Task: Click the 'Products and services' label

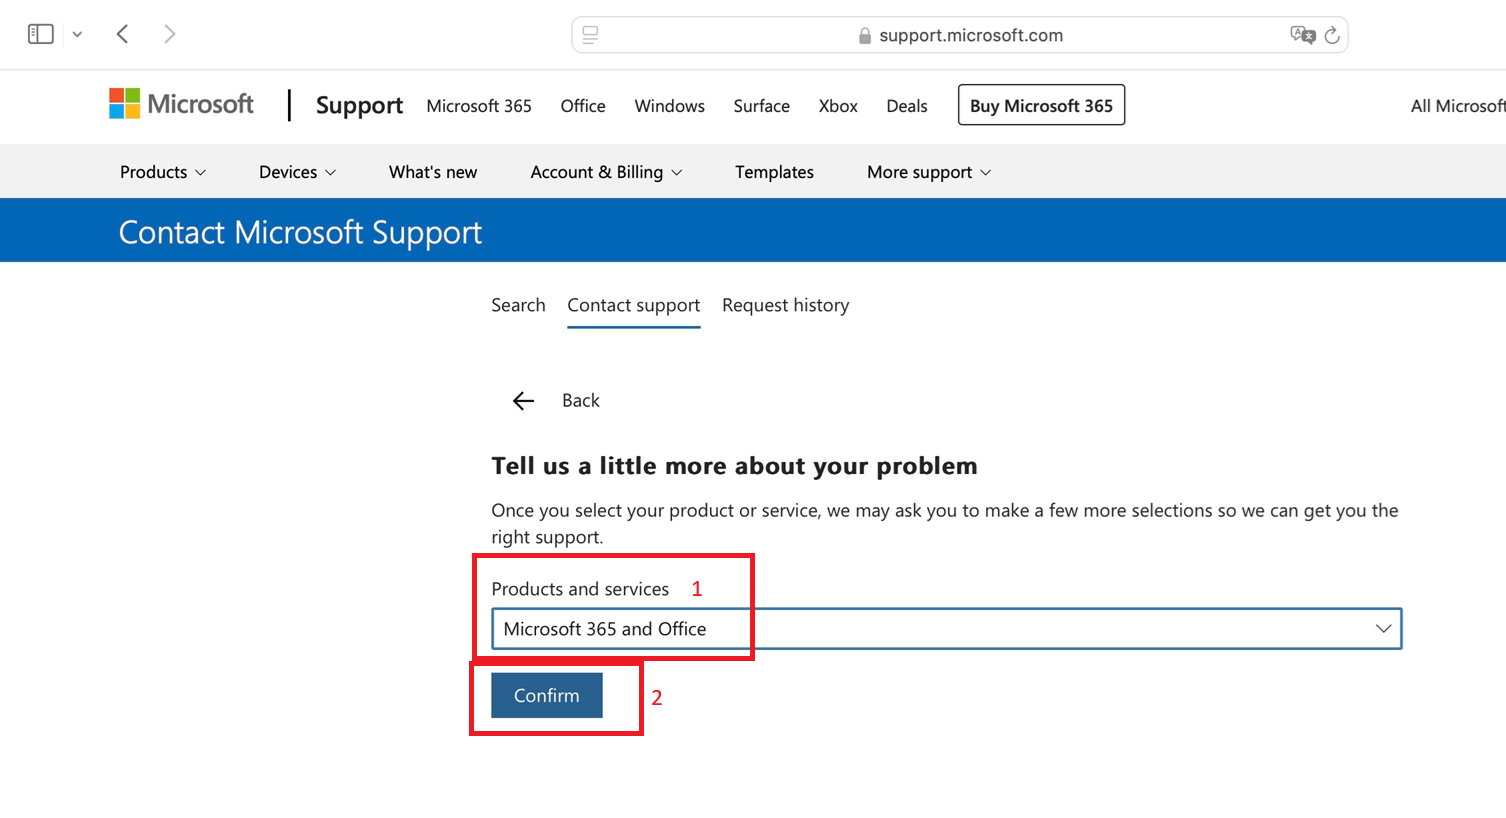Action: click(580, 589)
